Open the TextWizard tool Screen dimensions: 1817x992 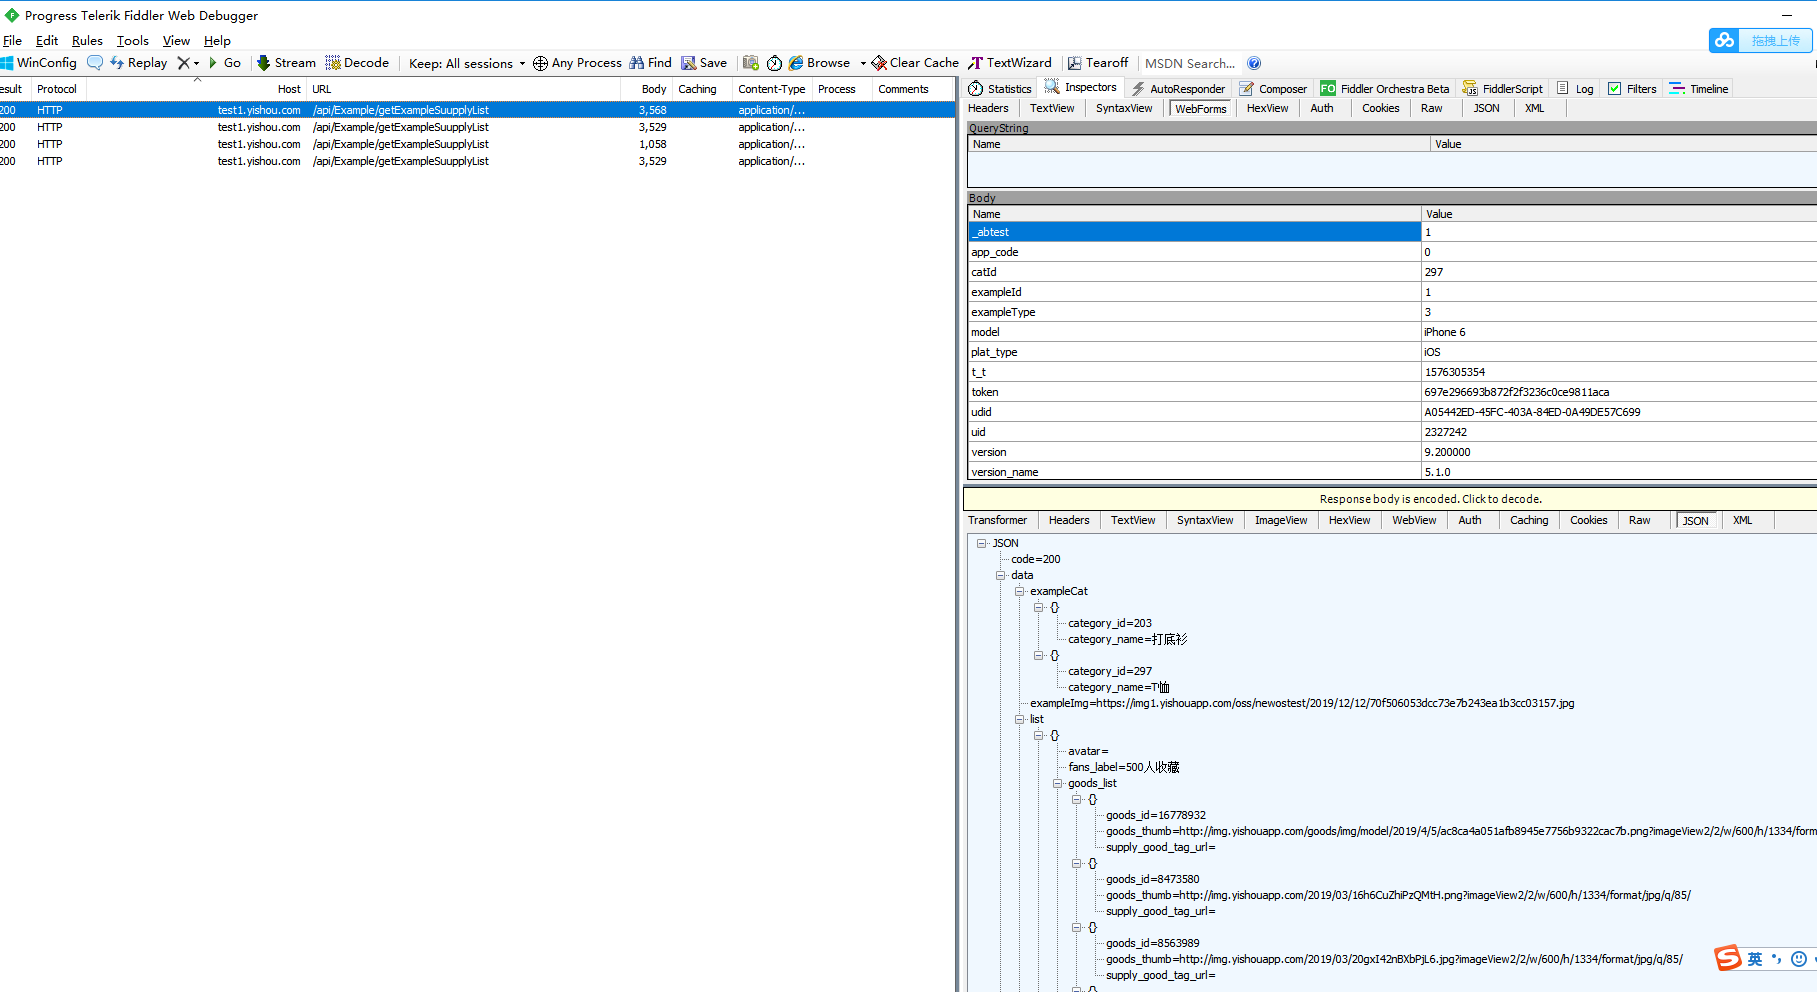1010,63
